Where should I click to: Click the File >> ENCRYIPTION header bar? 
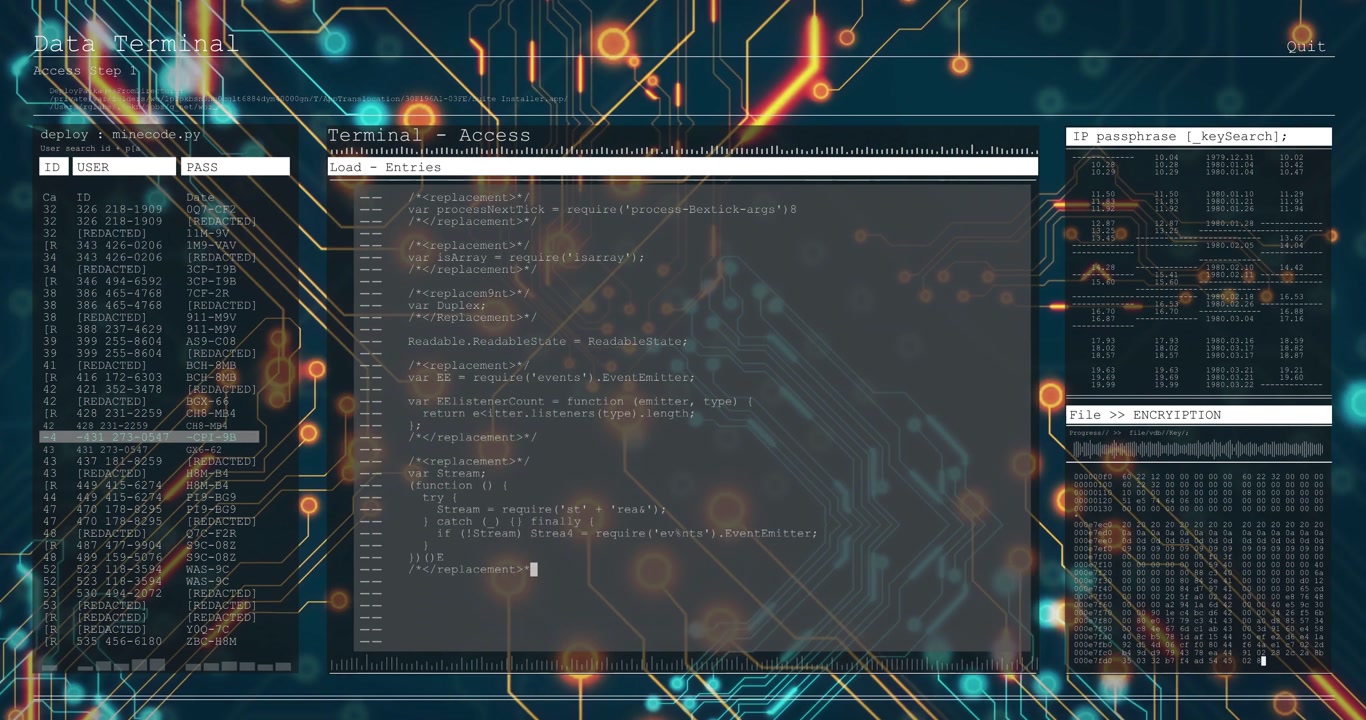click(1199, 415)
